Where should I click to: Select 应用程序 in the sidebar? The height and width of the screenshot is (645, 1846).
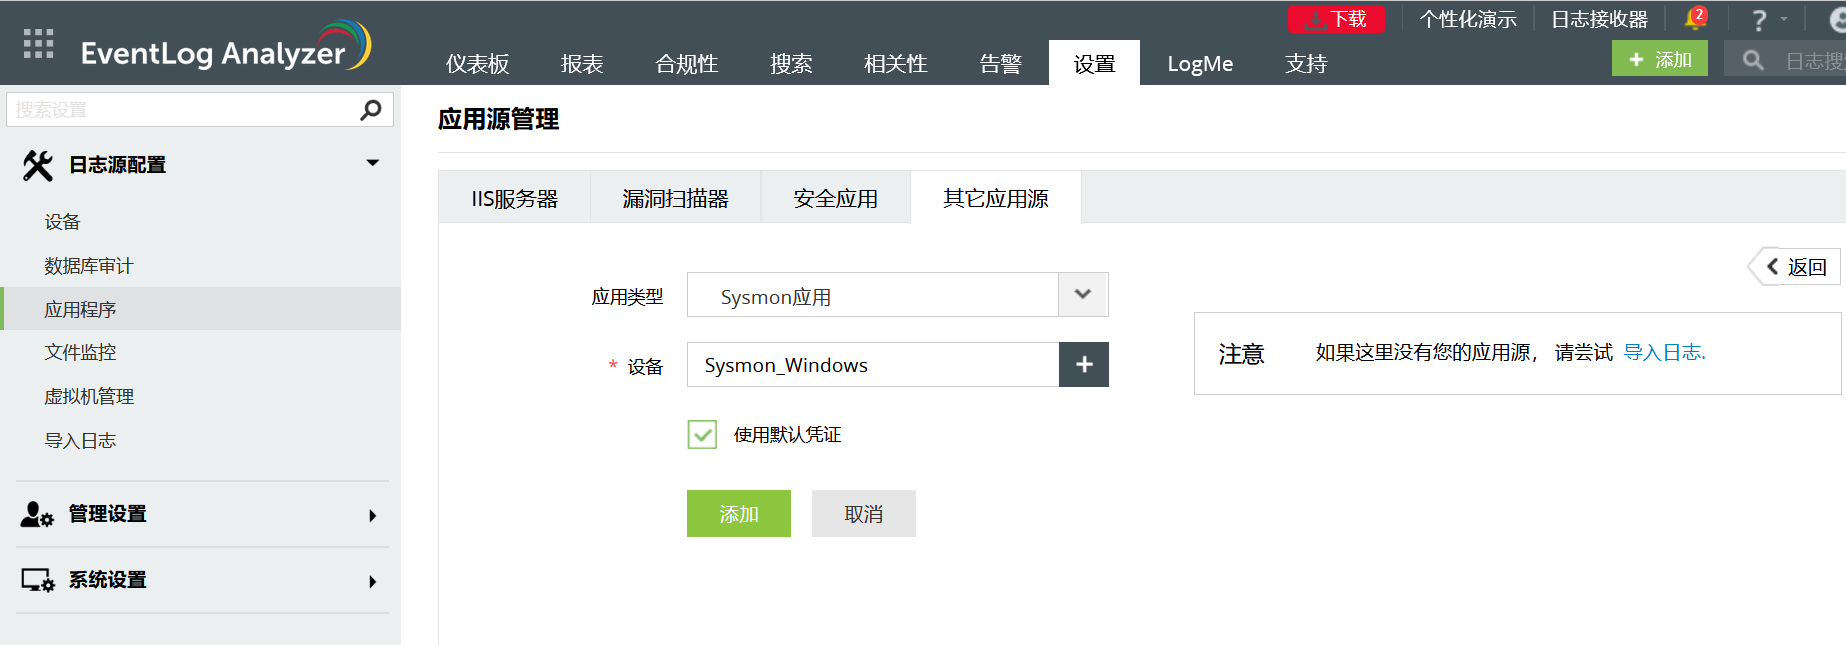coord(201,309)
